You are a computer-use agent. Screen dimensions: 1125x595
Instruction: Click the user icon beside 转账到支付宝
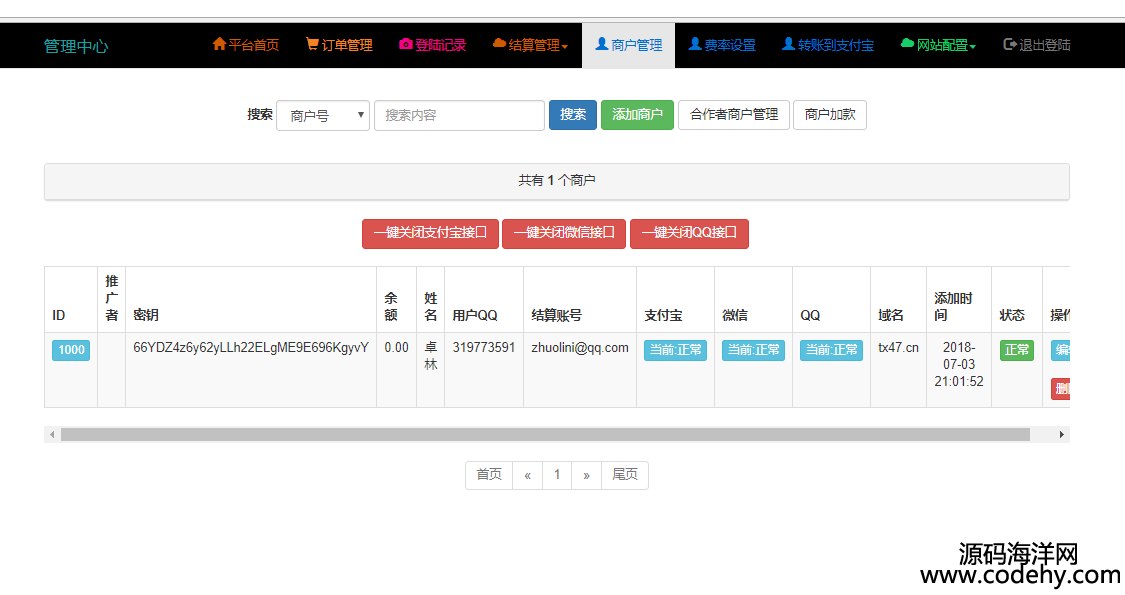click(788, 45)
